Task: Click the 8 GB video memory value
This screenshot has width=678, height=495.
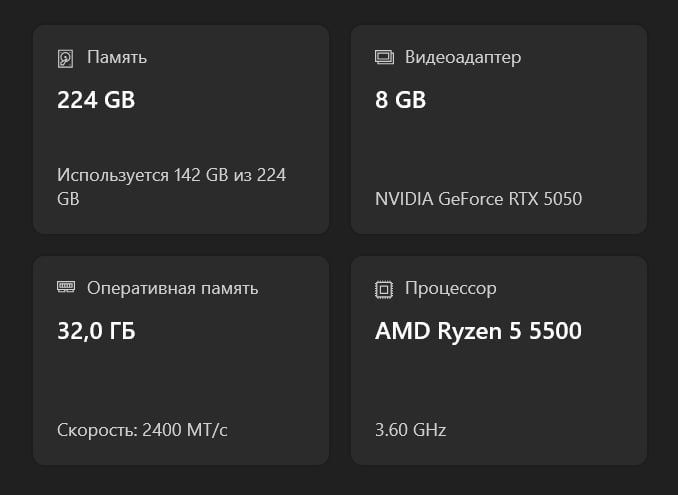Action: pyautogui.click(x=400, y=100)
